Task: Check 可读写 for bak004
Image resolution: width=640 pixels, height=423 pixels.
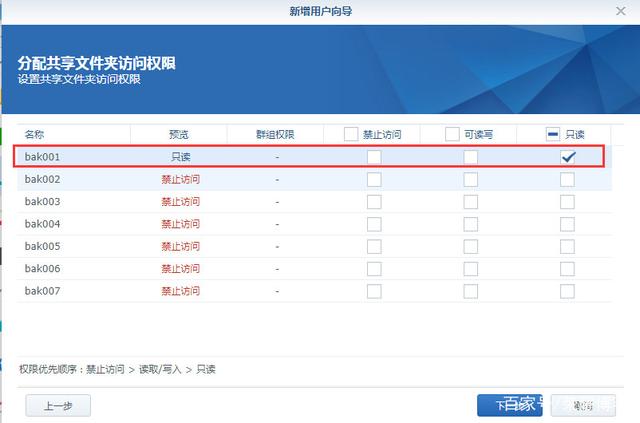Action: click(470, 224)
